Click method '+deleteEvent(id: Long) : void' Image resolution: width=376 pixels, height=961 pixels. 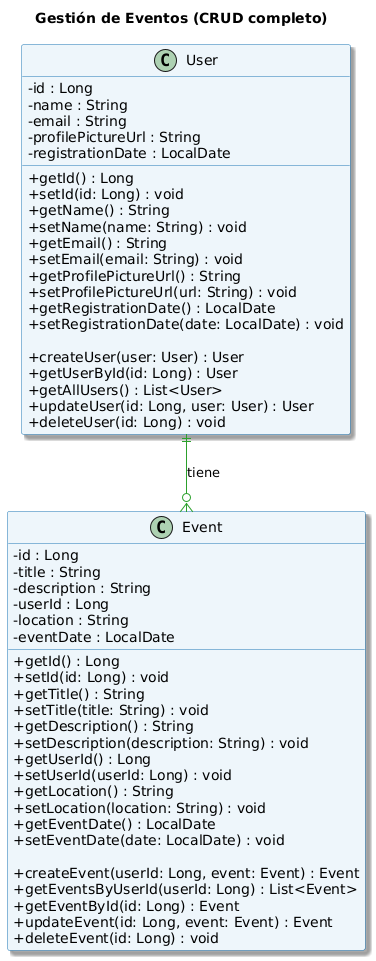tap(116, 938)
